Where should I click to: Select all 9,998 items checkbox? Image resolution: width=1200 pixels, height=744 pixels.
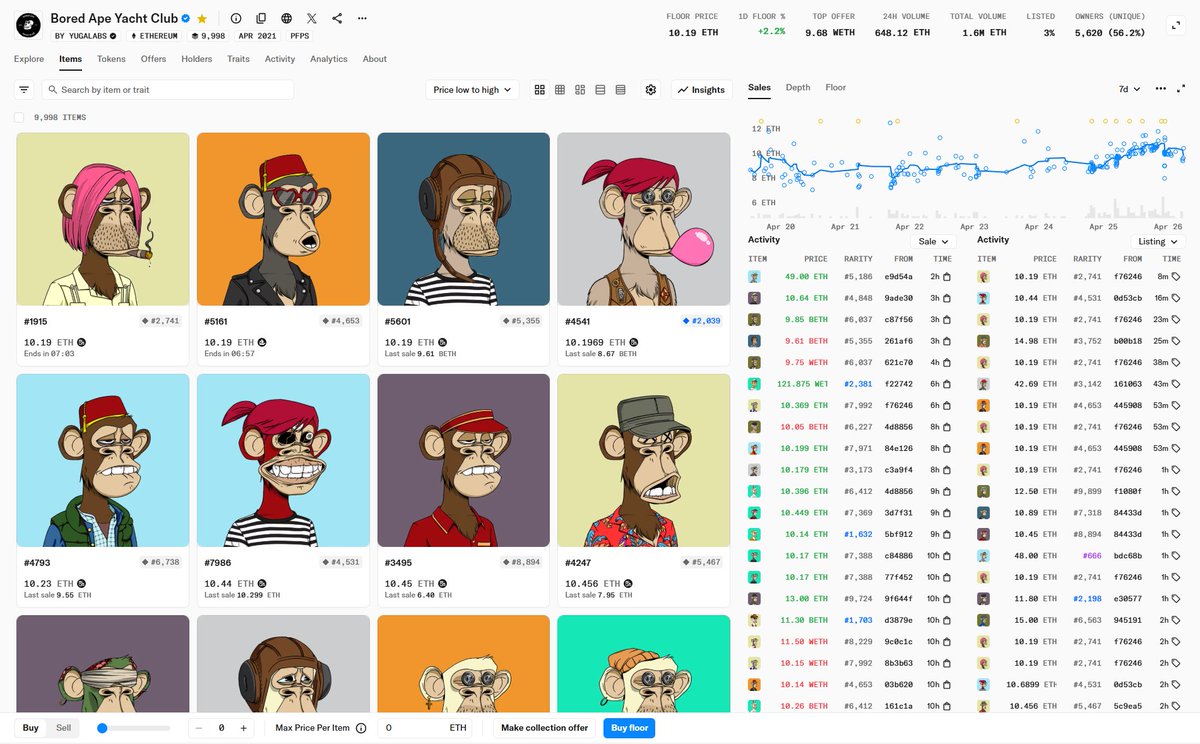click(x=19, y=118)
